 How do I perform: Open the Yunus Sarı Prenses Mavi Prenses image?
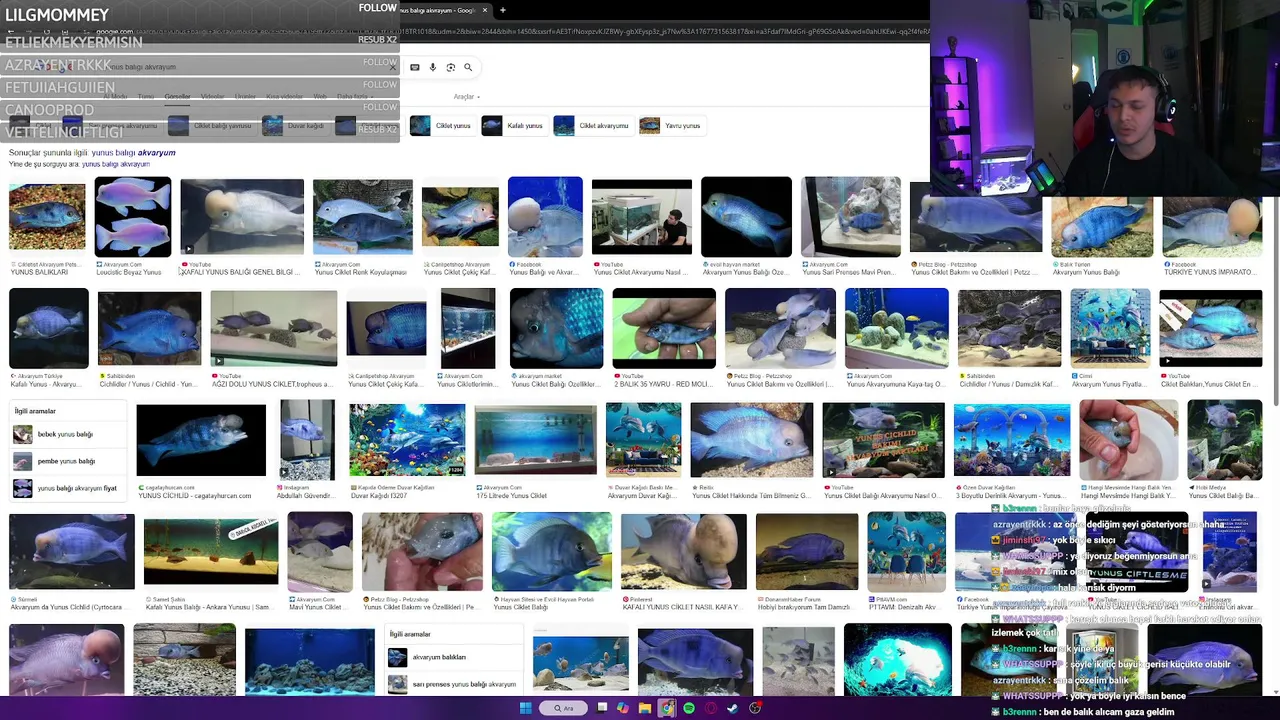[x=850, y=217]
